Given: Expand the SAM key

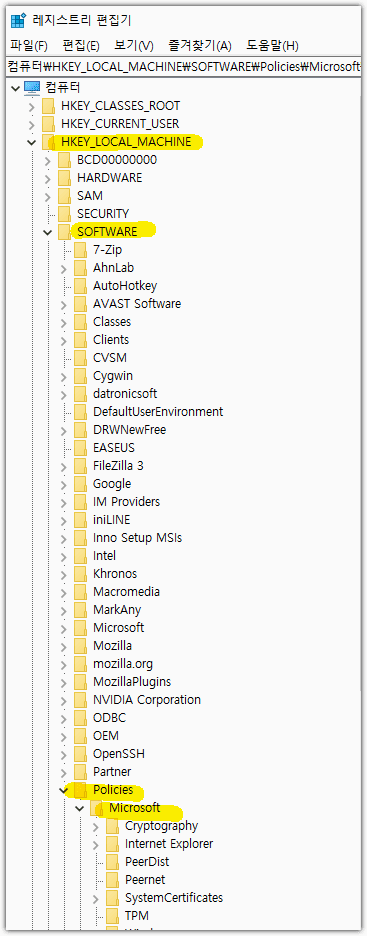Looking at the screenshot, I should pyautogui.click(x=47, y=196).
